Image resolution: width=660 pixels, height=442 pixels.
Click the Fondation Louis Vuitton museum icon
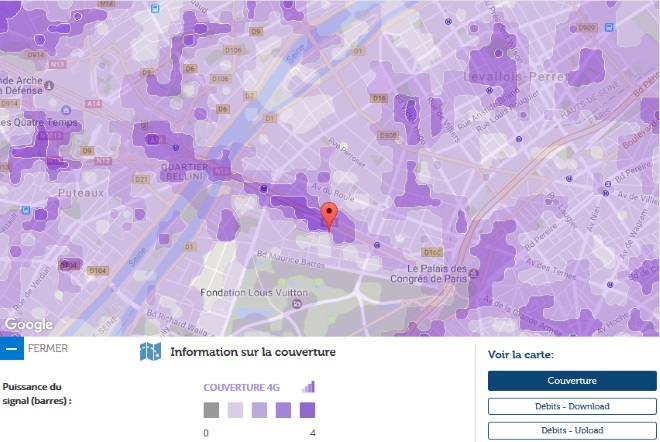point(297,304)
